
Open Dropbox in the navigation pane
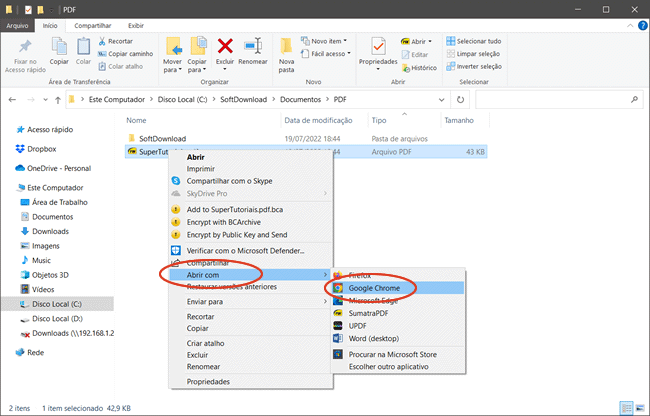click(x=41, y=148)
